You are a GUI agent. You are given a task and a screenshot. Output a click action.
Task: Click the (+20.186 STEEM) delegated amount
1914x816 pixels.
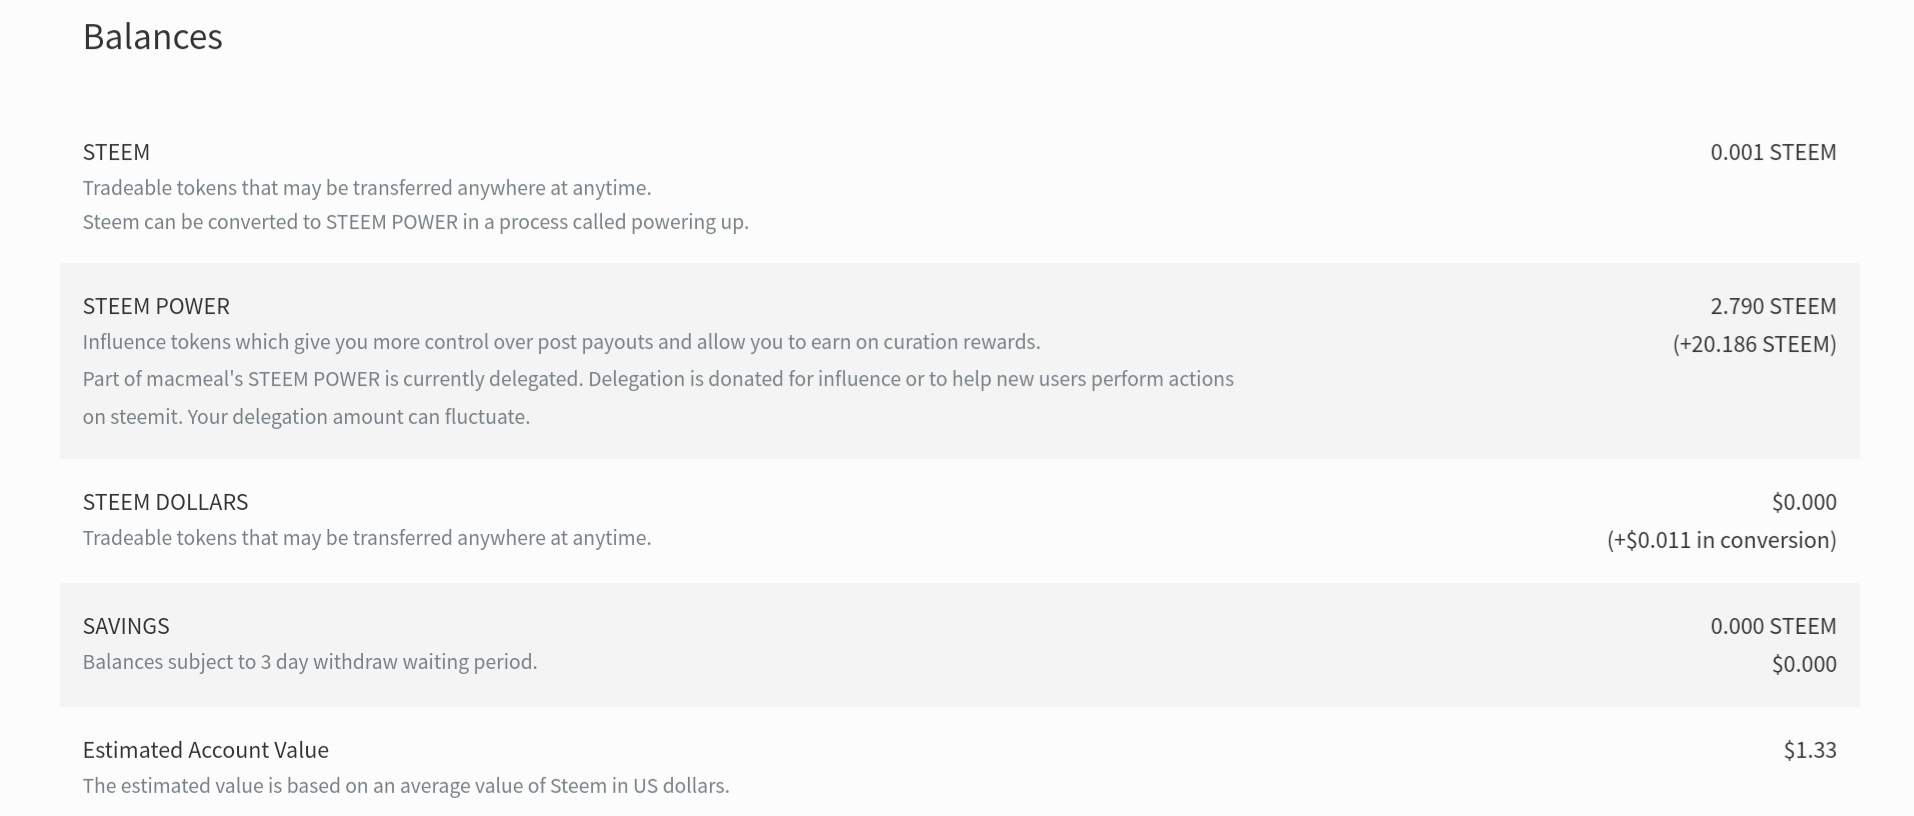(1754, 345)
